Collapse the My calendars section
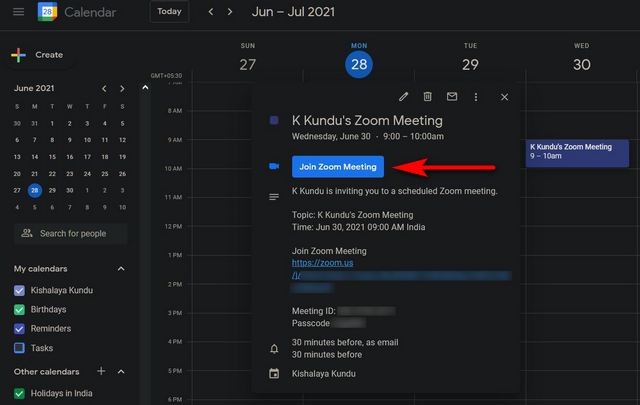 coord(121,269)
